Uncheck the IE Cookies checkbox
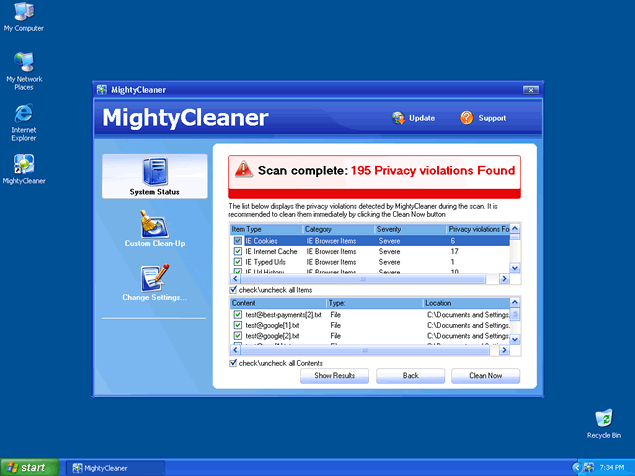 [237, 241]
